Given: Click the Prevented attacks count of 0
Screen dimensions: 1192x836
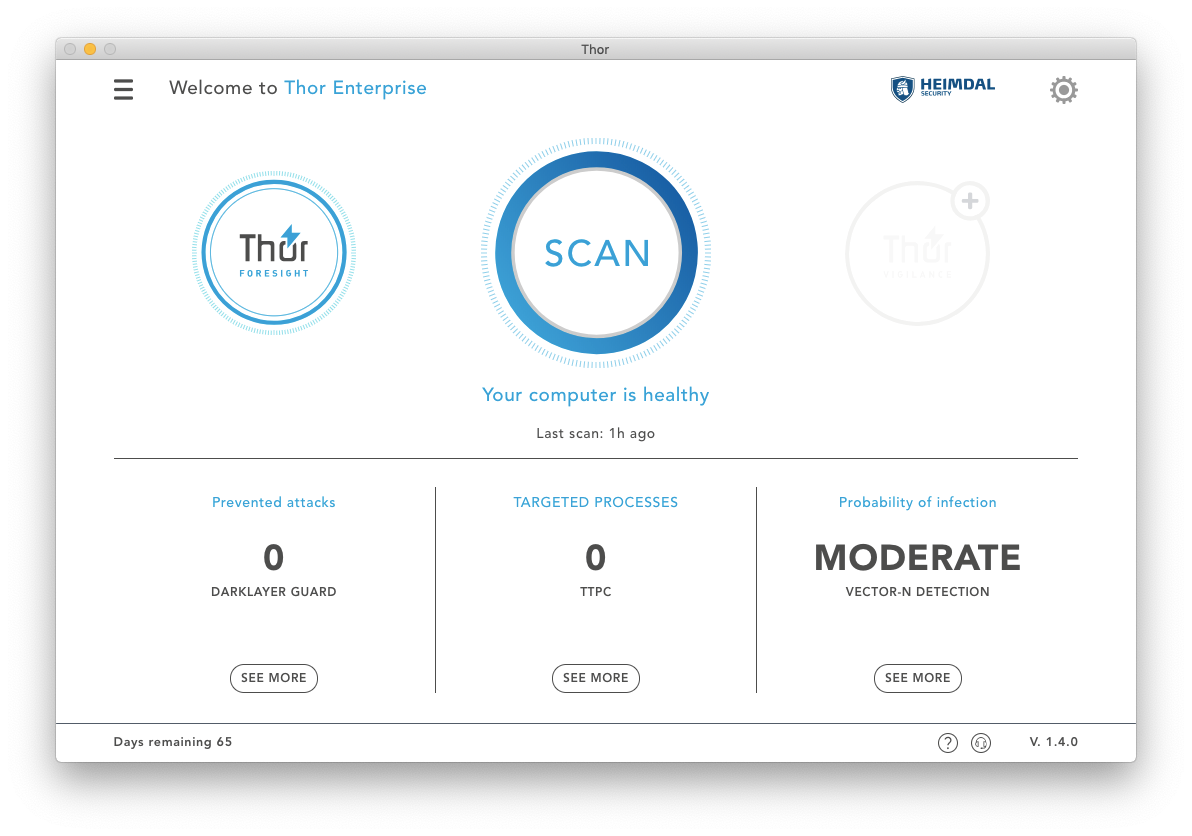Looking at the screenshot, I should pyautogui.click(x=274, y=558).
